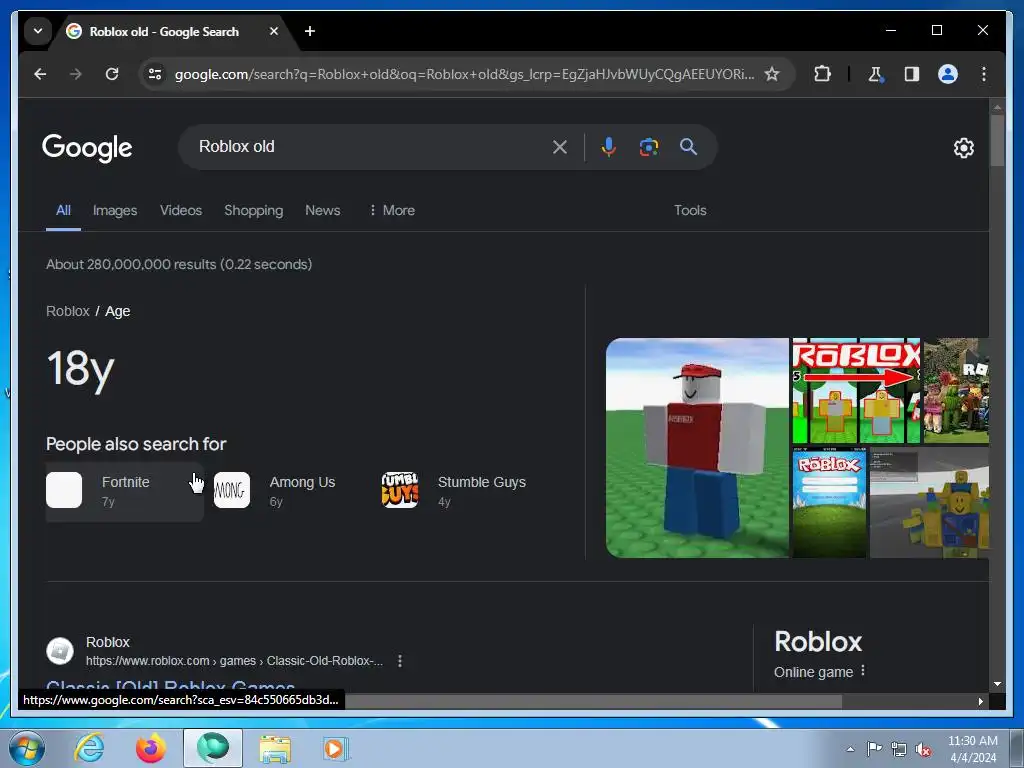
Task: Go back to the previous page
Action: [x=40, y=74]
